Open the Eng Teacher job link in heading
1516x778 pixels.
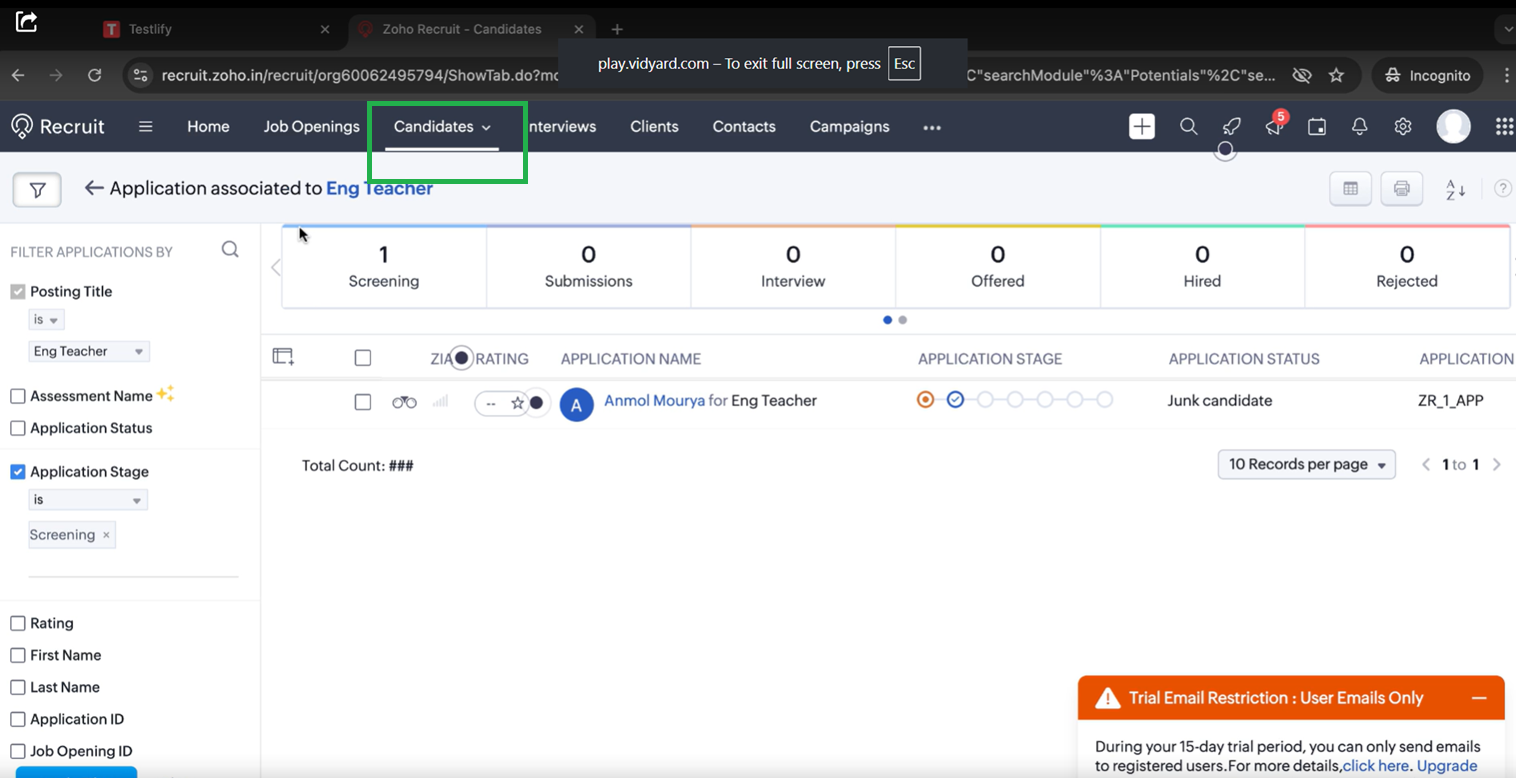379,188
